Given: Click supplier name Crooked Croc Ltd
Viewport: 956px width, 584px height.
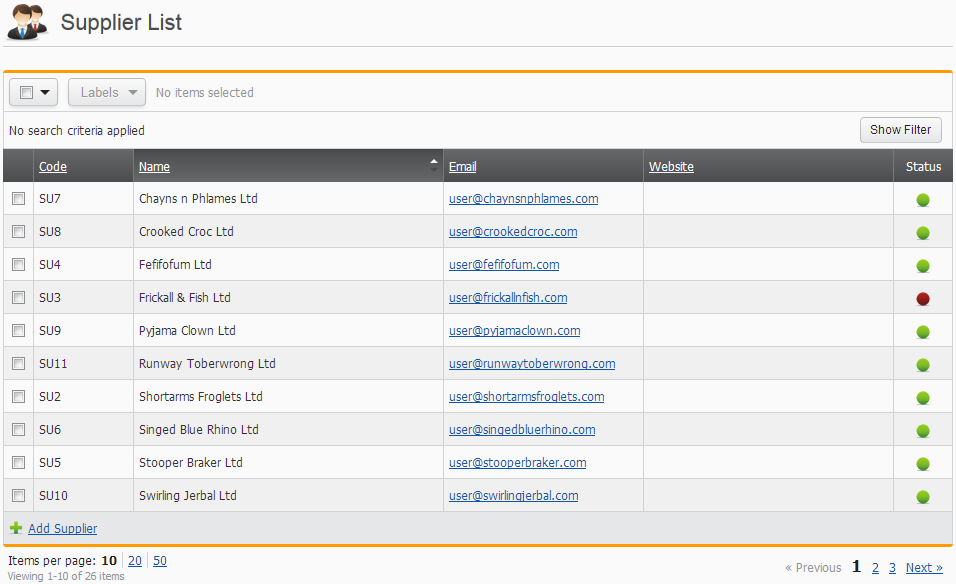Looking at the screenshot, I should [187, 232].
